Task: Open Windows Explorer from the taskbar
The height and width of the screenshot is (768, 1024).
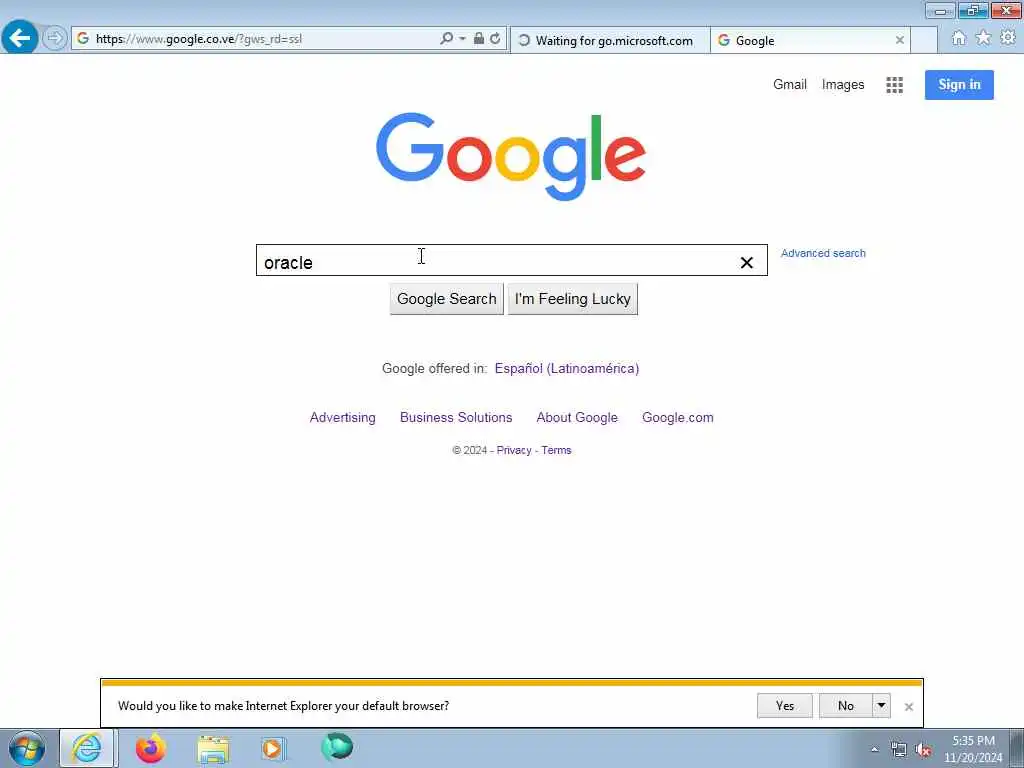Action: click(213, 748)
